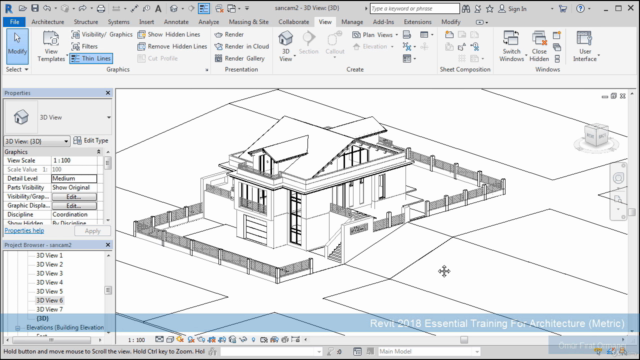The image size is (640, 360).
Task: Select 3D View 1 in Project Browser
Action: 49,256
